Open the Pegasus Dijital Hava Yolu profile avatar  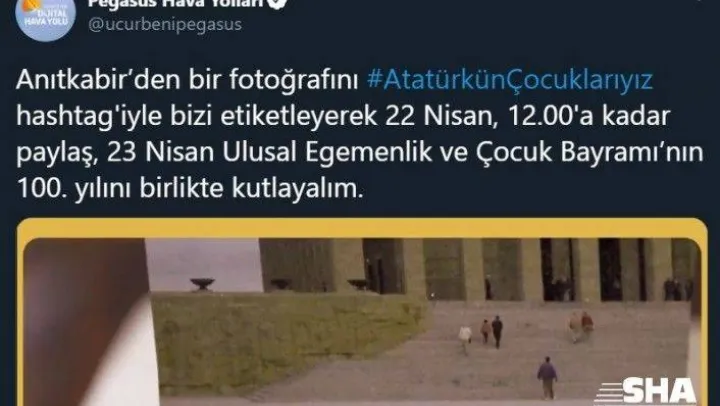point(45,17)
